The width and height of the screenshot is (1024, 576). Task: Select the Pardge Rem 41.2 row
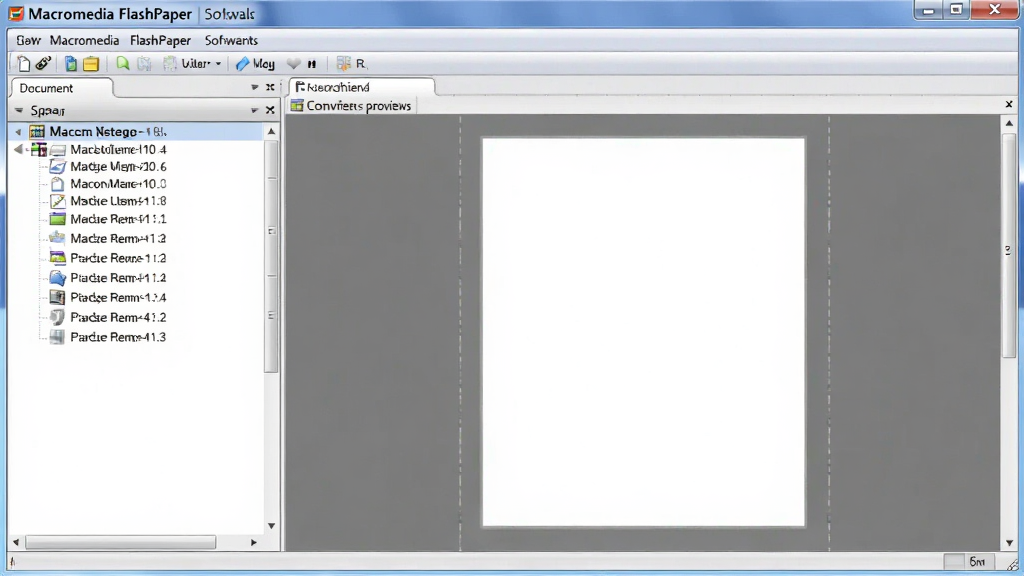[118, 317]
